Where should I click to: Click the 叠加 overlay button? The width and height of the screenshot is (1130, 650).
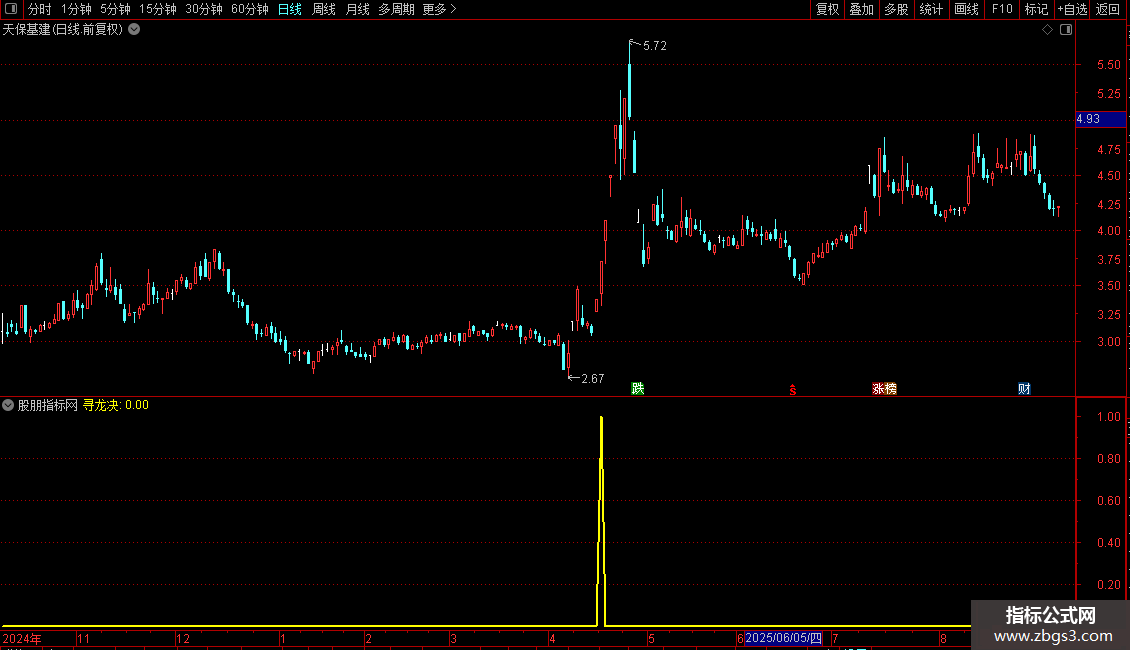point(861,9)
